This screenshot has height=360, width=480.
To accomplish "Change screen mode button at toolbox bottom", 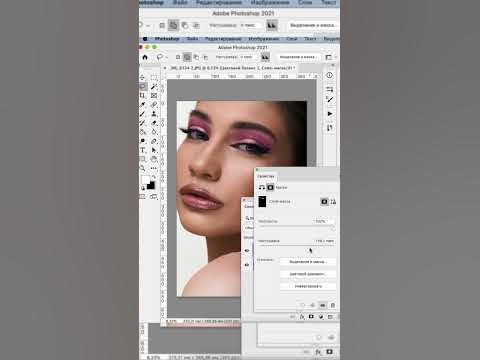I will (154, 197).
